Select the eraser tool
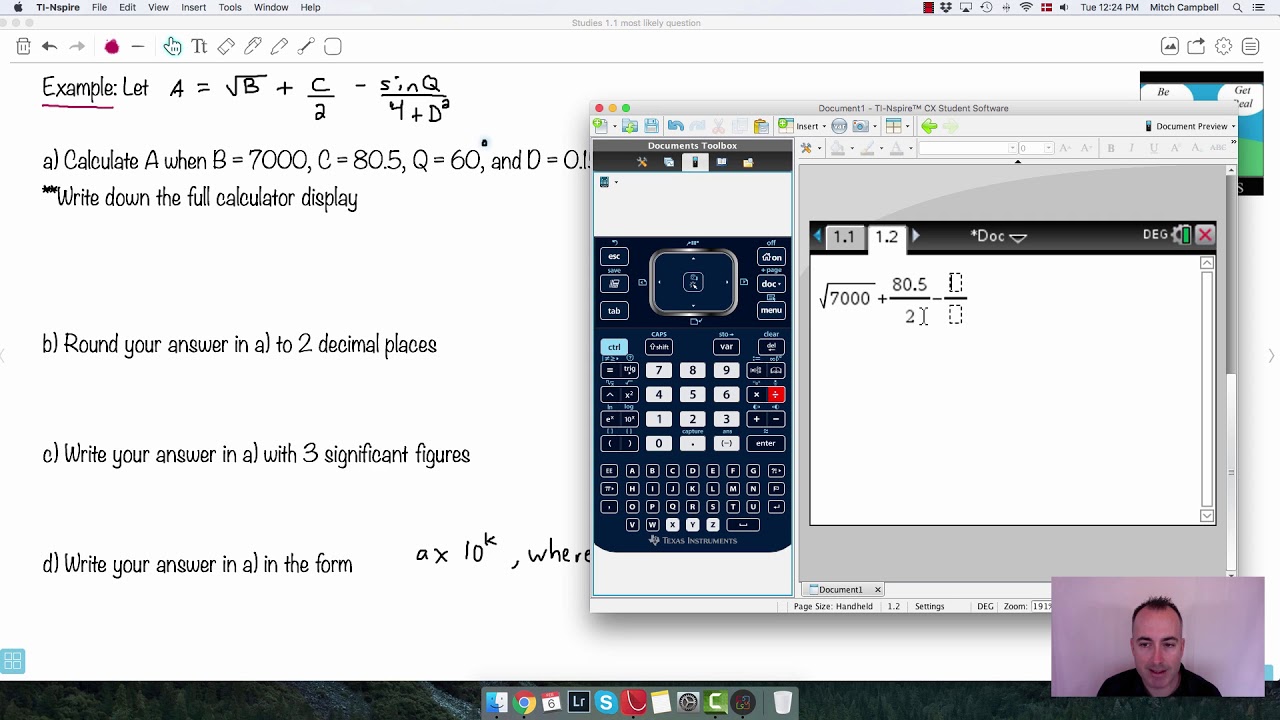 click(x=226, y=46)
